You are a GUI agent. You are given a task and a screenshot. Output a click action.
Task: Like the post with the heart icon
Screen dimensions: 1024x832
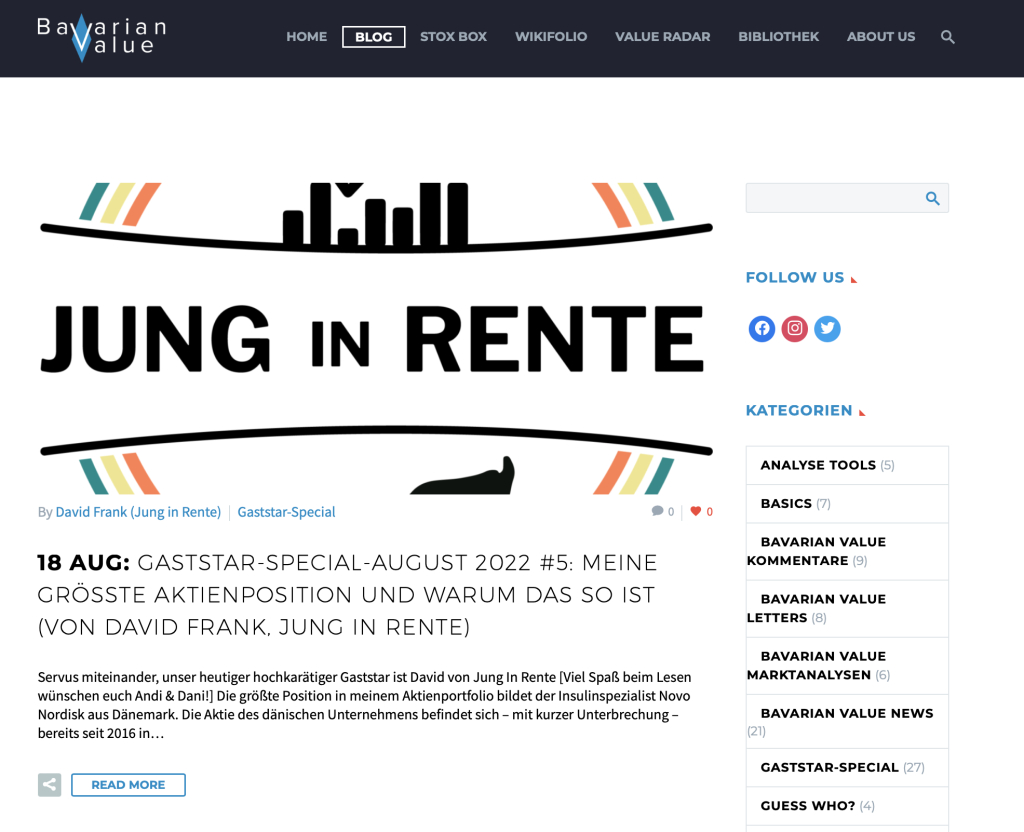696,511
